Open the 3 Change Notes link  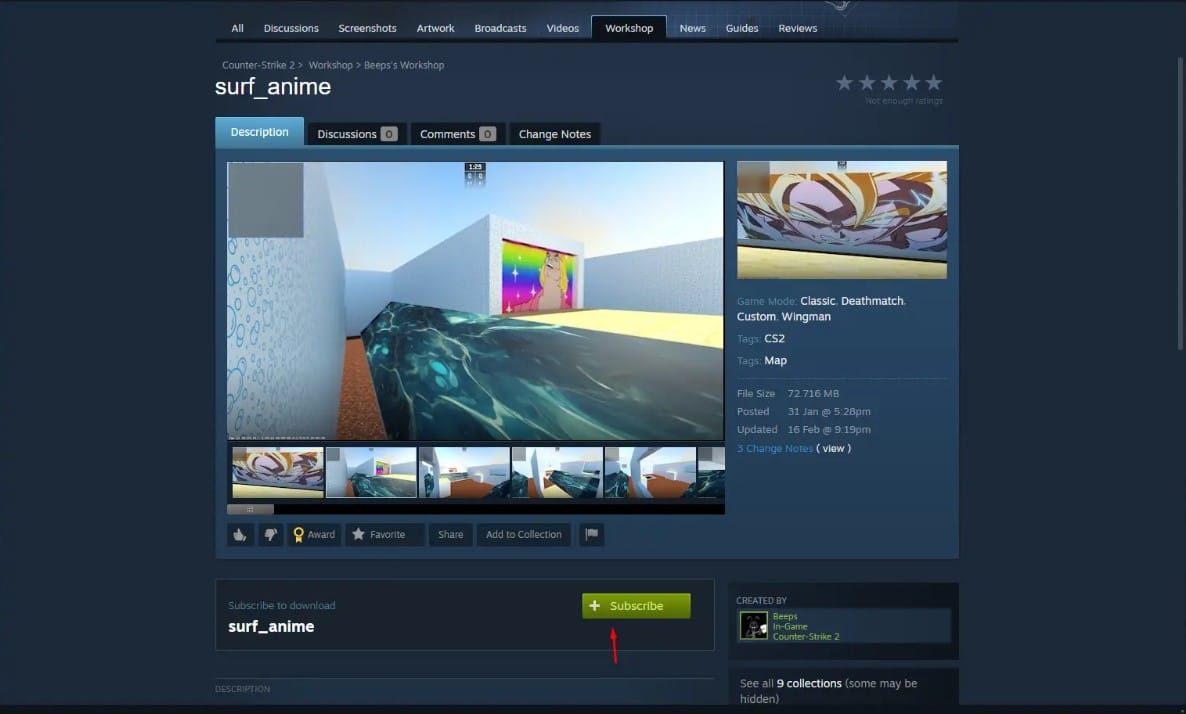coord(775,449)
